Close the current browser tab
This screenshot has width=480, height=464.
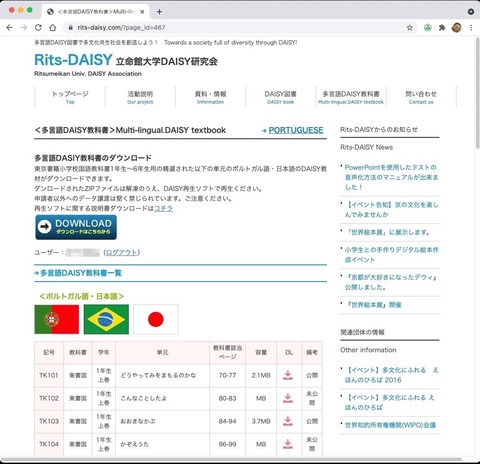pos(142,12)
